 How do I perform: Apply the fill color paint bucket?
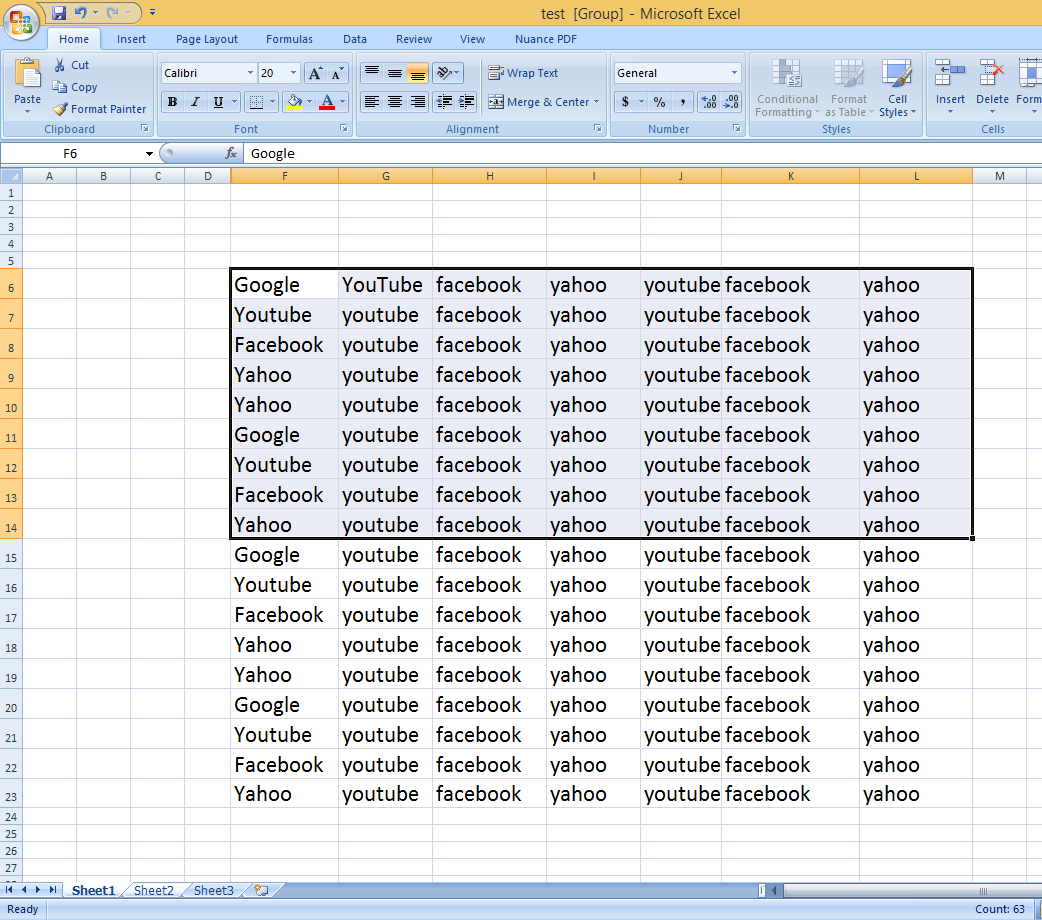pyautogui.click(x=294, y=102)
